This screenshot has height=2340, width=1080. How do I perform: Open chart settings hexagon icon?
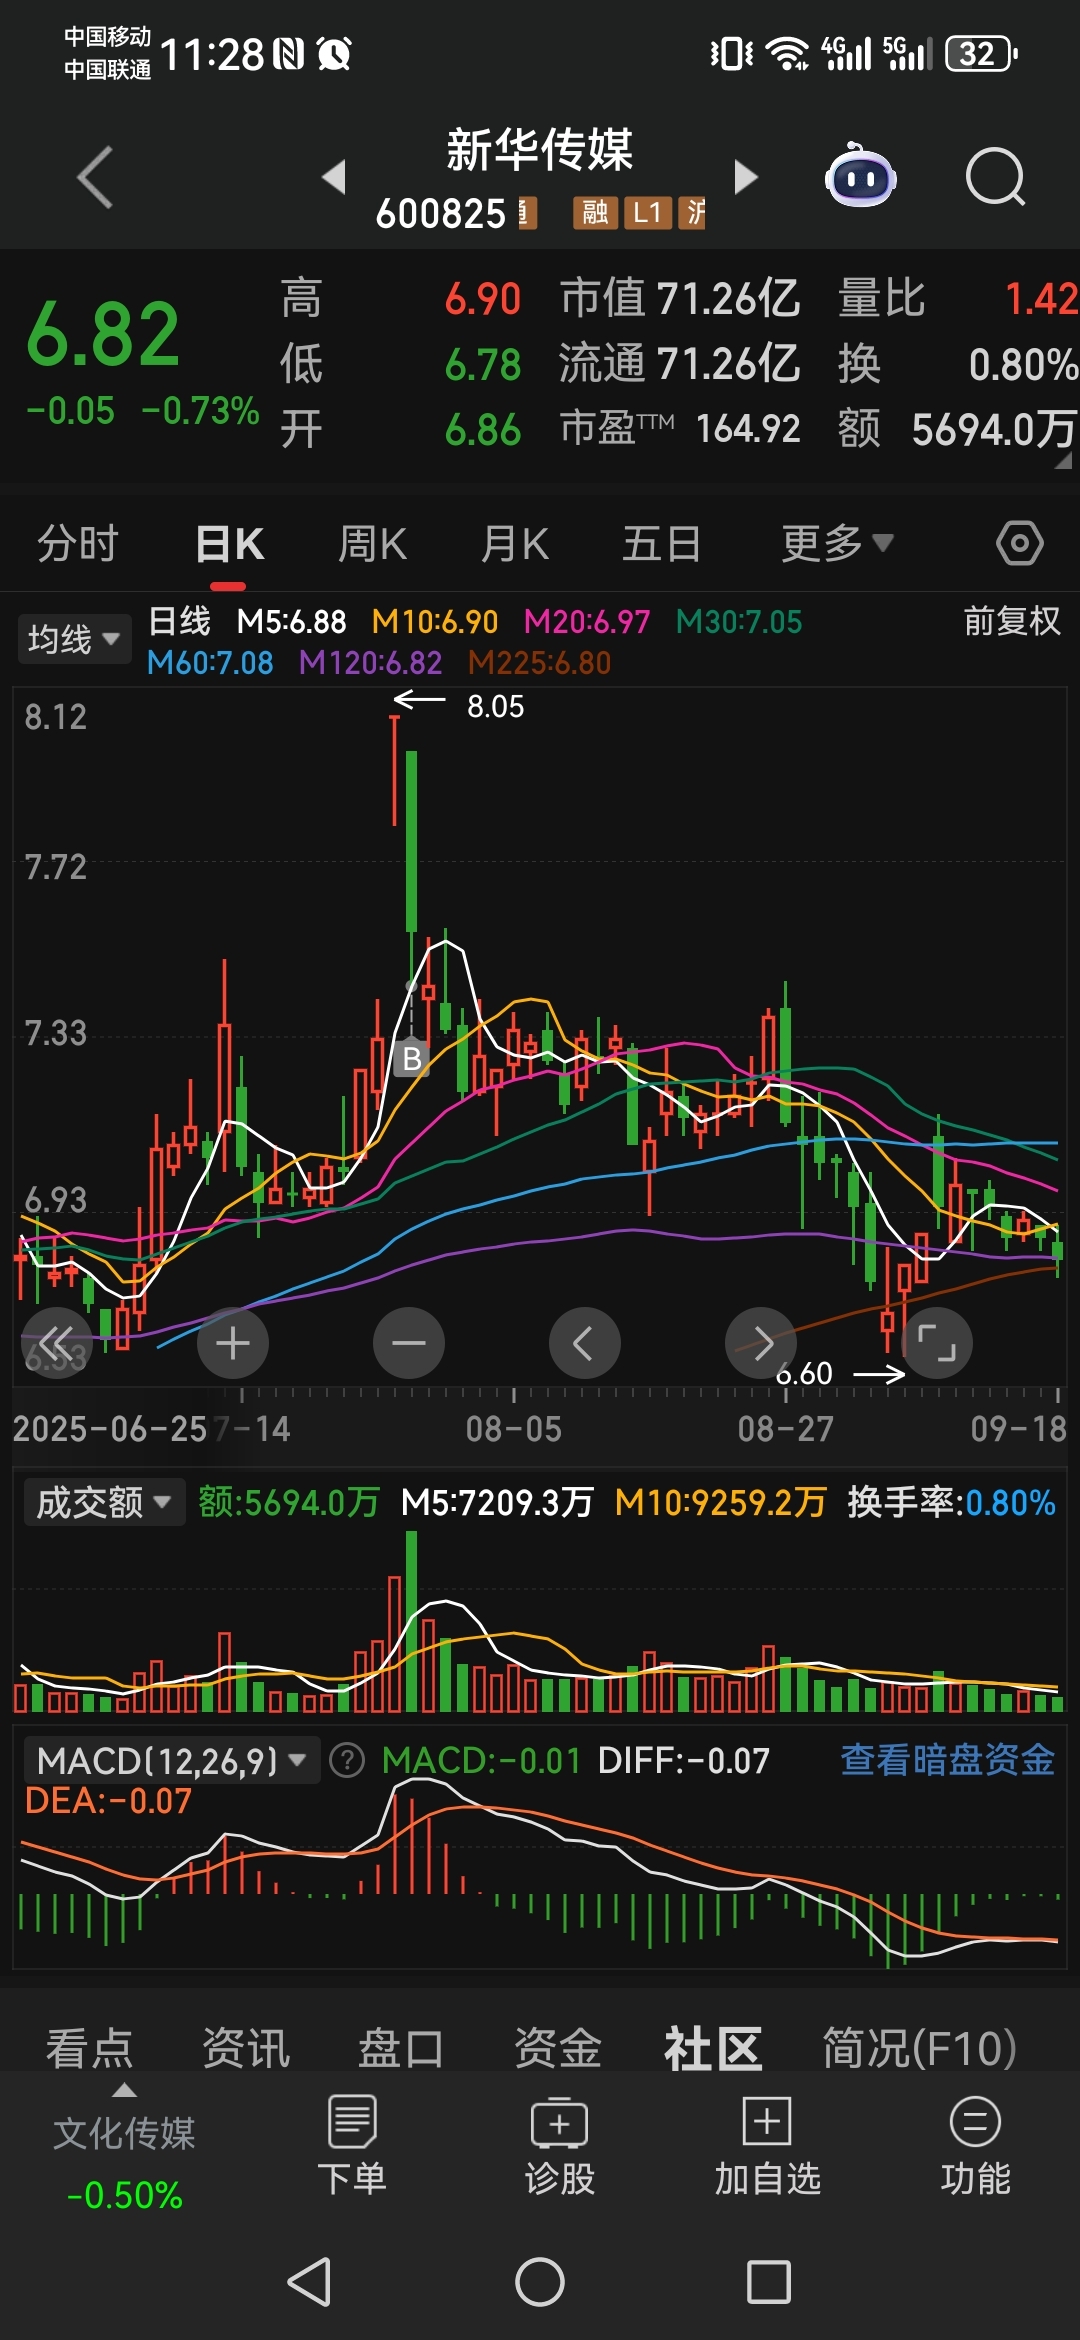coord(1019,544)
